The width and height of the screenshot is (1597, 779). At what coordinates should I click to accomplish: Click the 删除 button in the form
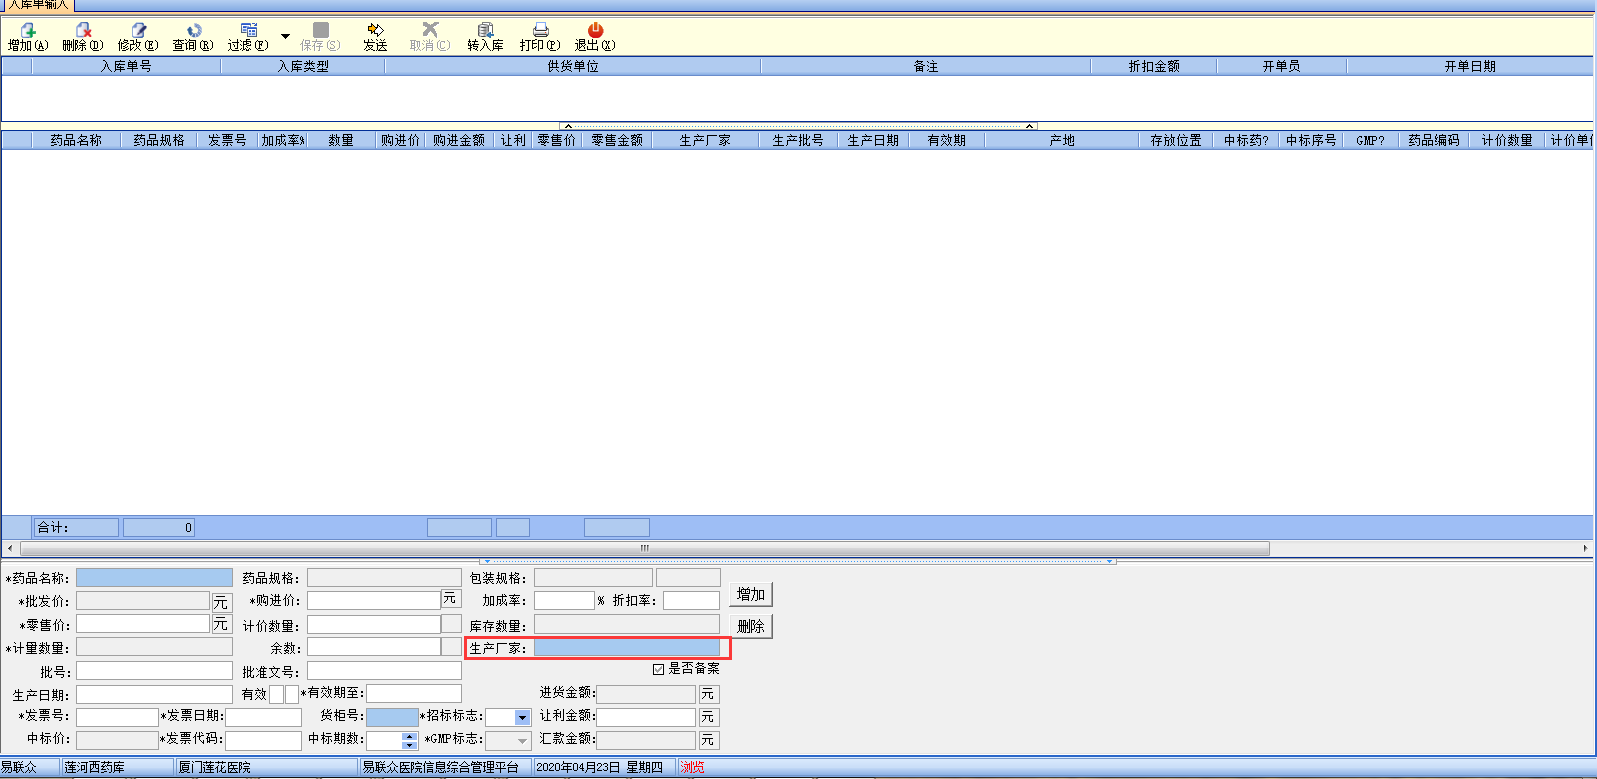point(751,626)
